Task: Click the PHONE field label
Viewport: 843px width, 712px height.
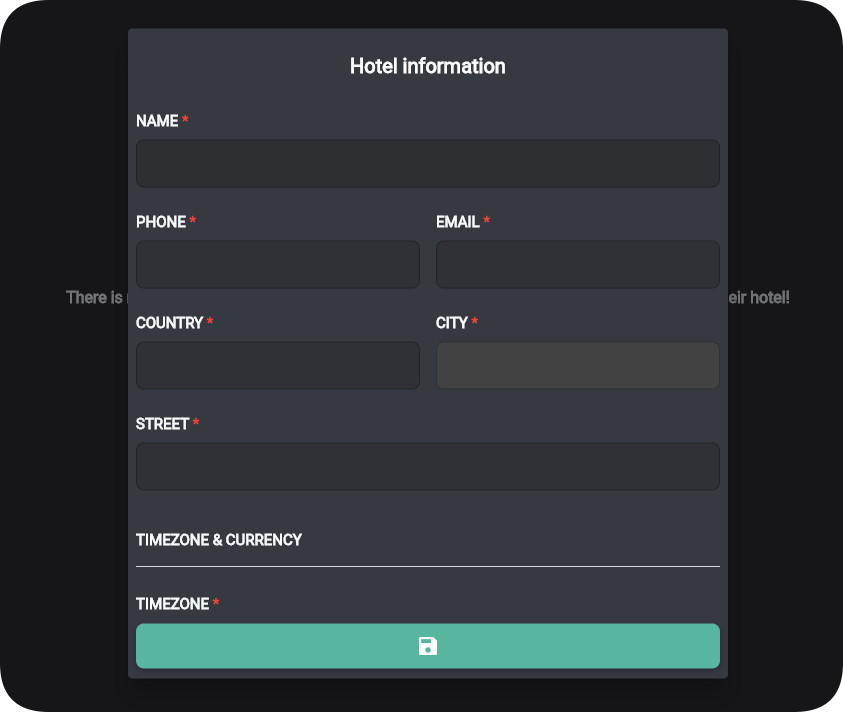Action: tap(161, 222)
